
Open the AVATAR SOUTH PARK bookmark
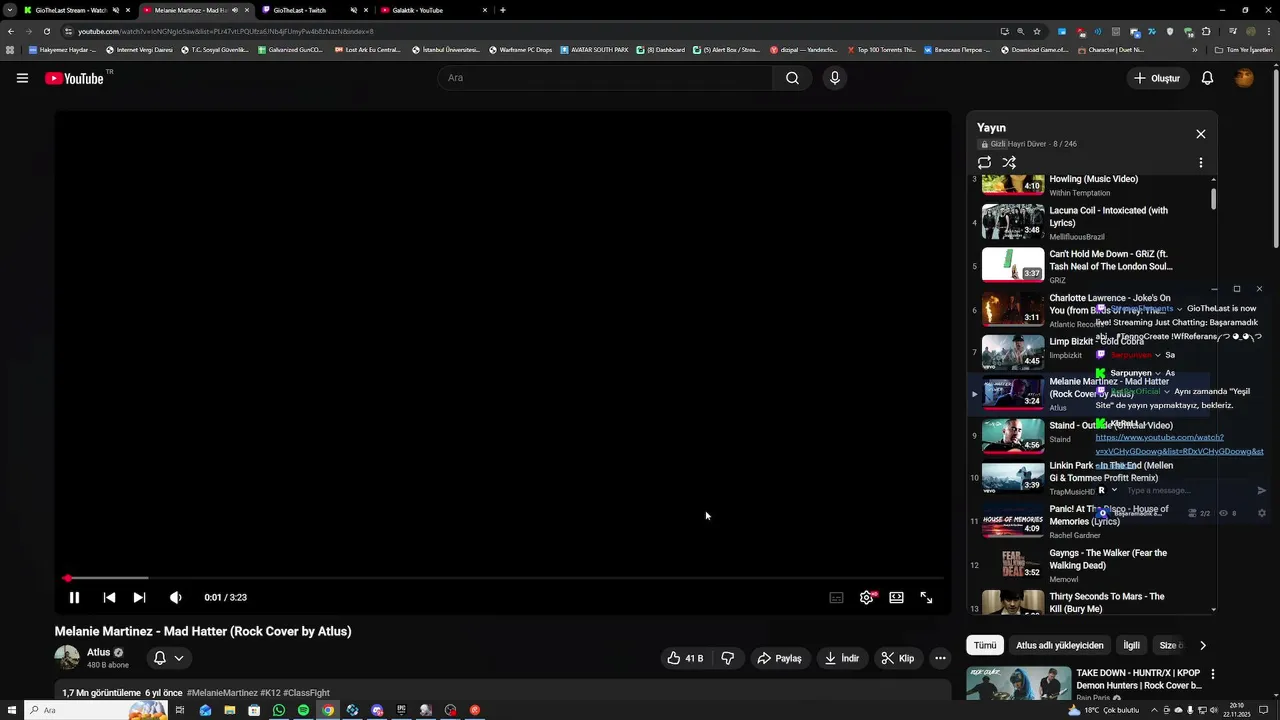pyautogui.click(x=594, y=49)
